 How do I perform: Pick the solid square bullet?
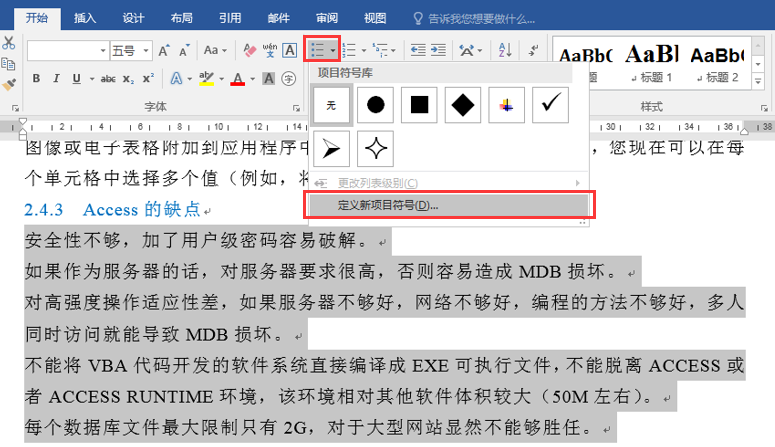(419, 104)
